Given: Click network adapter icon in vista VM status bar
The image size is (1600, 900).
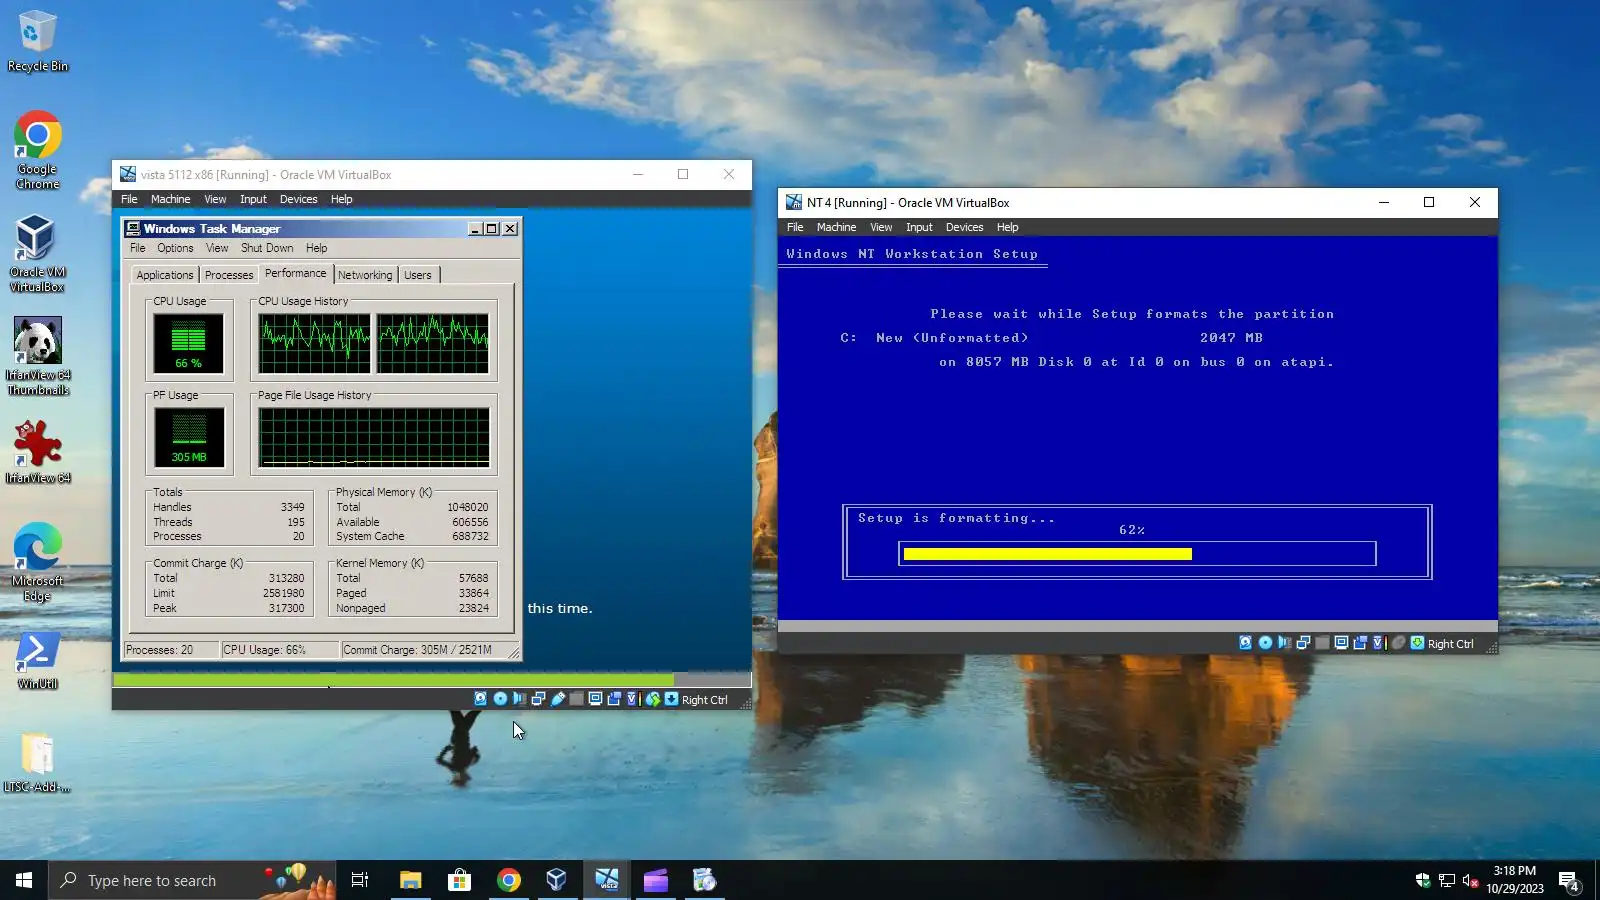Looking at the screenshot, I should (538, 699).
